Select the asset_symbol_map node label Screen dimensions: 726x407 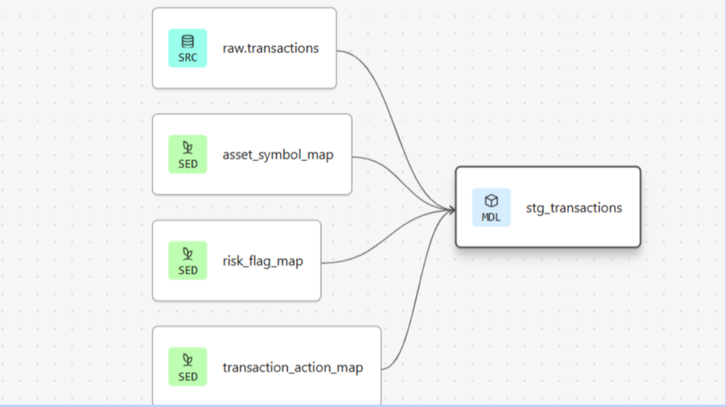(x=278, y=154)
